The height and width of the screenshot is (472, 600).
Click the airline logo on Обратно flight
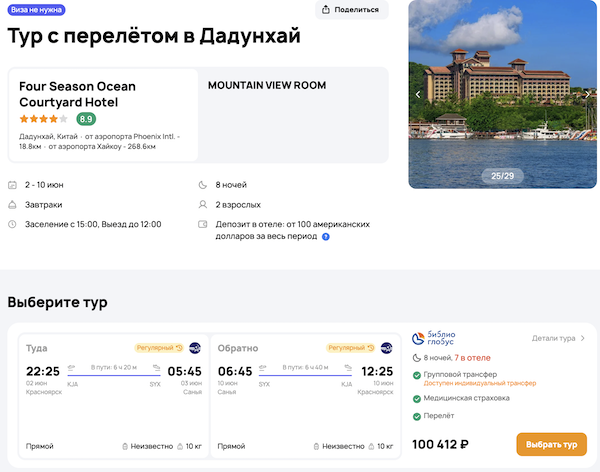(386, 348)
